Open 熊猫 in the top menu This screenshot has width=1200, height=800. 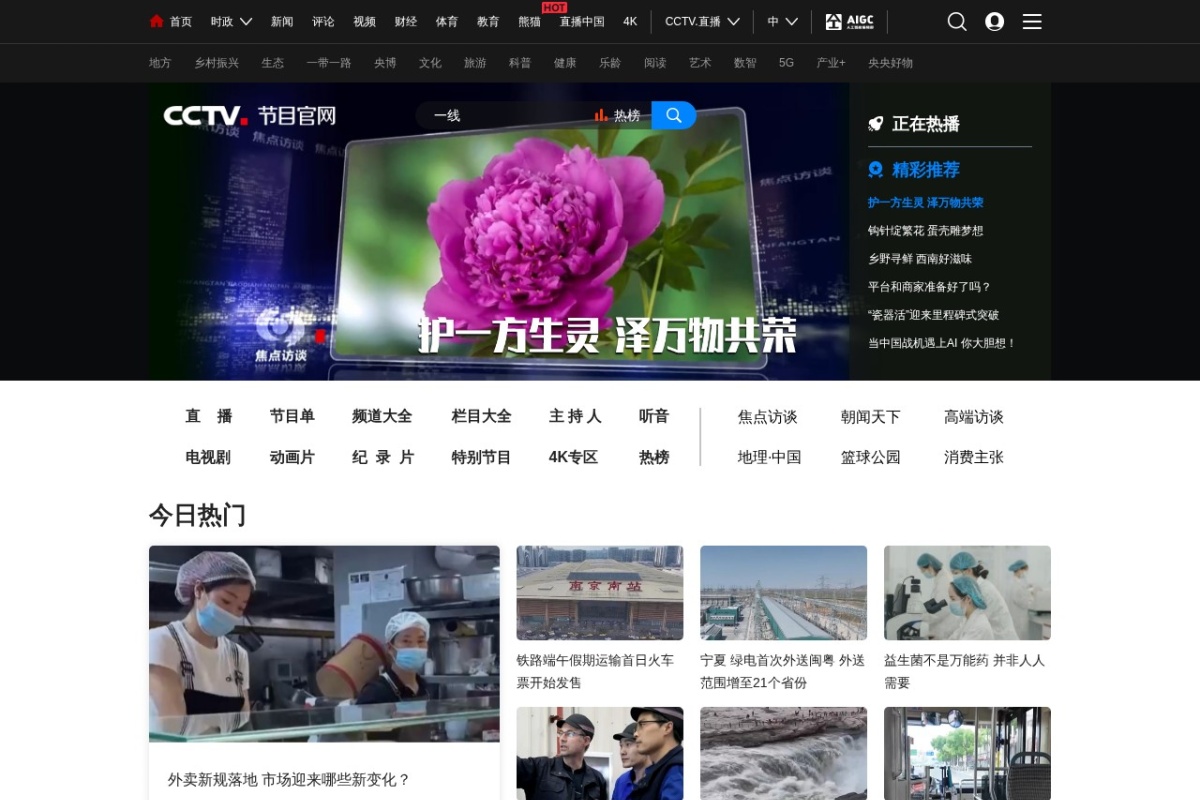pos(529,21)
